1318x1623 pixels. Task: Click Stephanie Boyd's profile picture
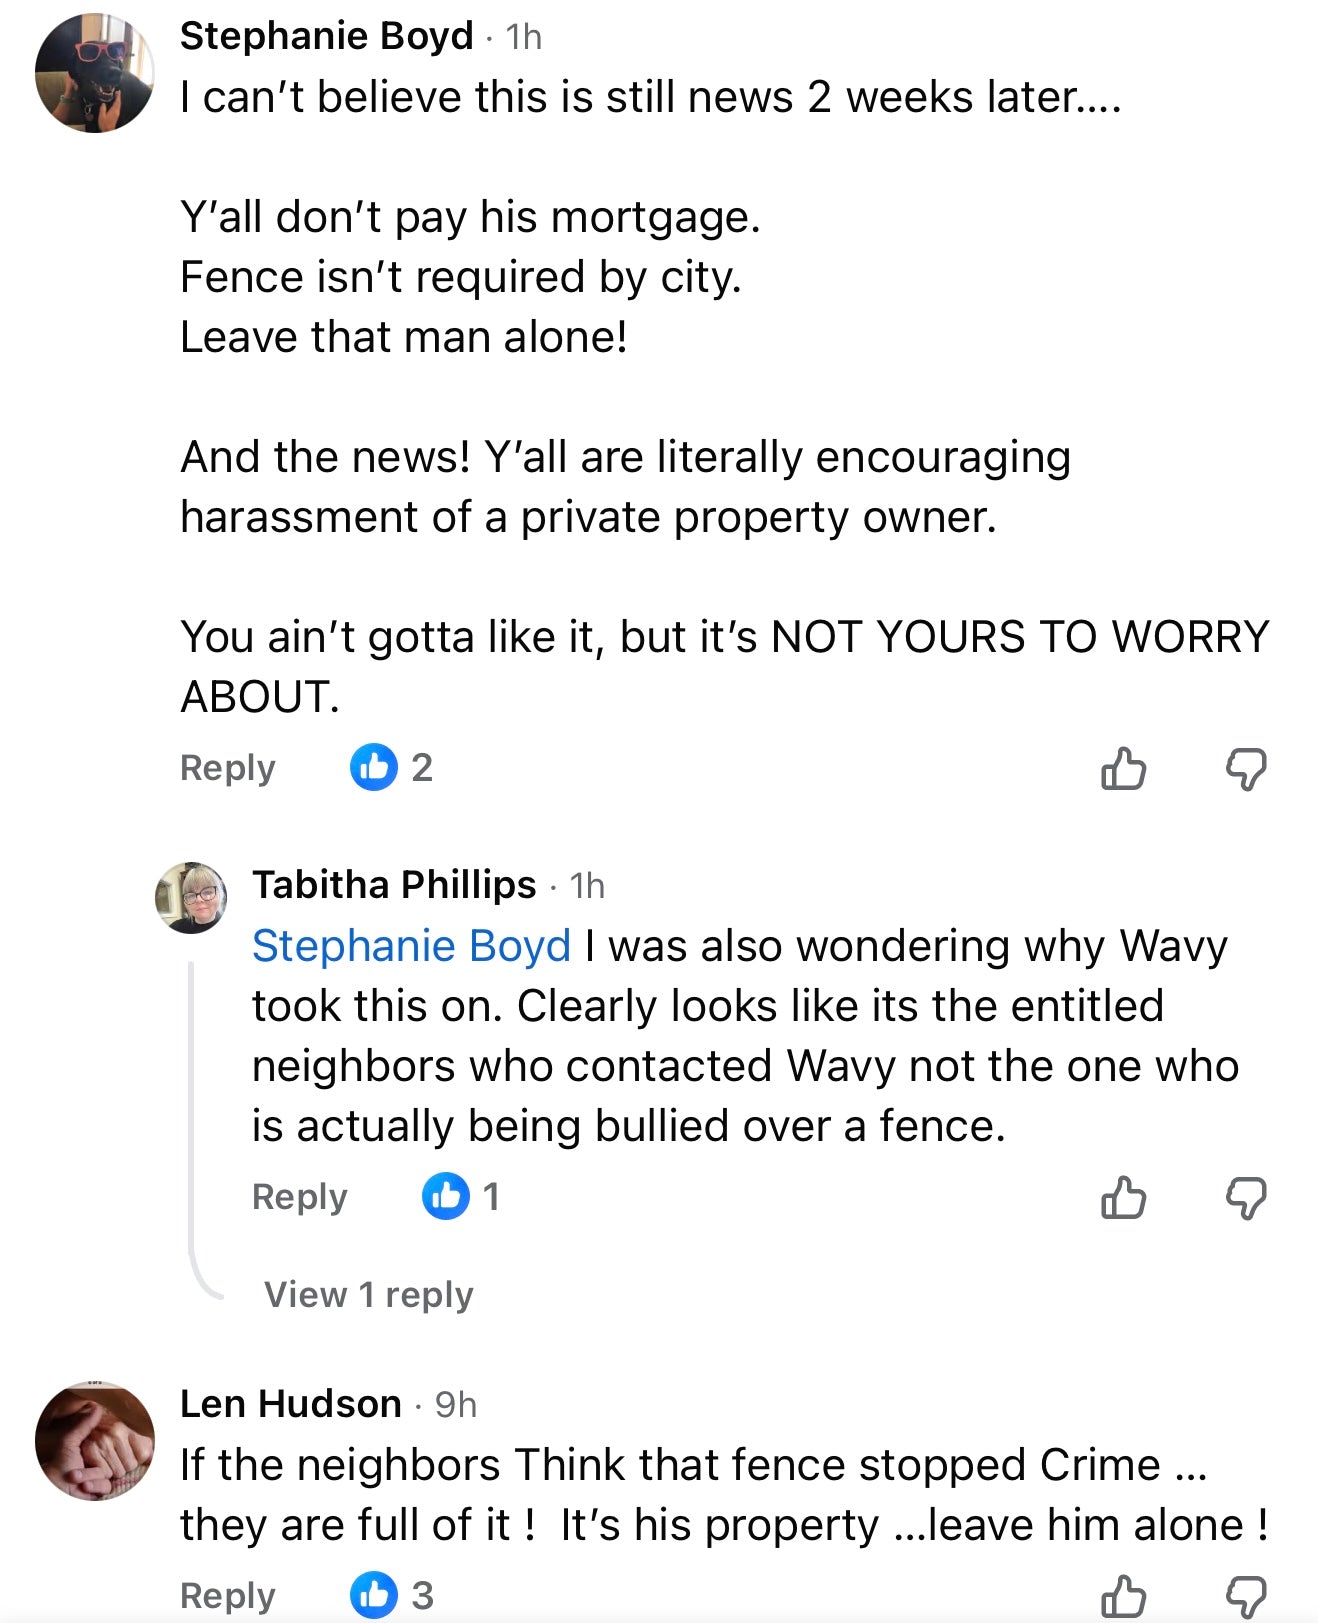point(95,73)
